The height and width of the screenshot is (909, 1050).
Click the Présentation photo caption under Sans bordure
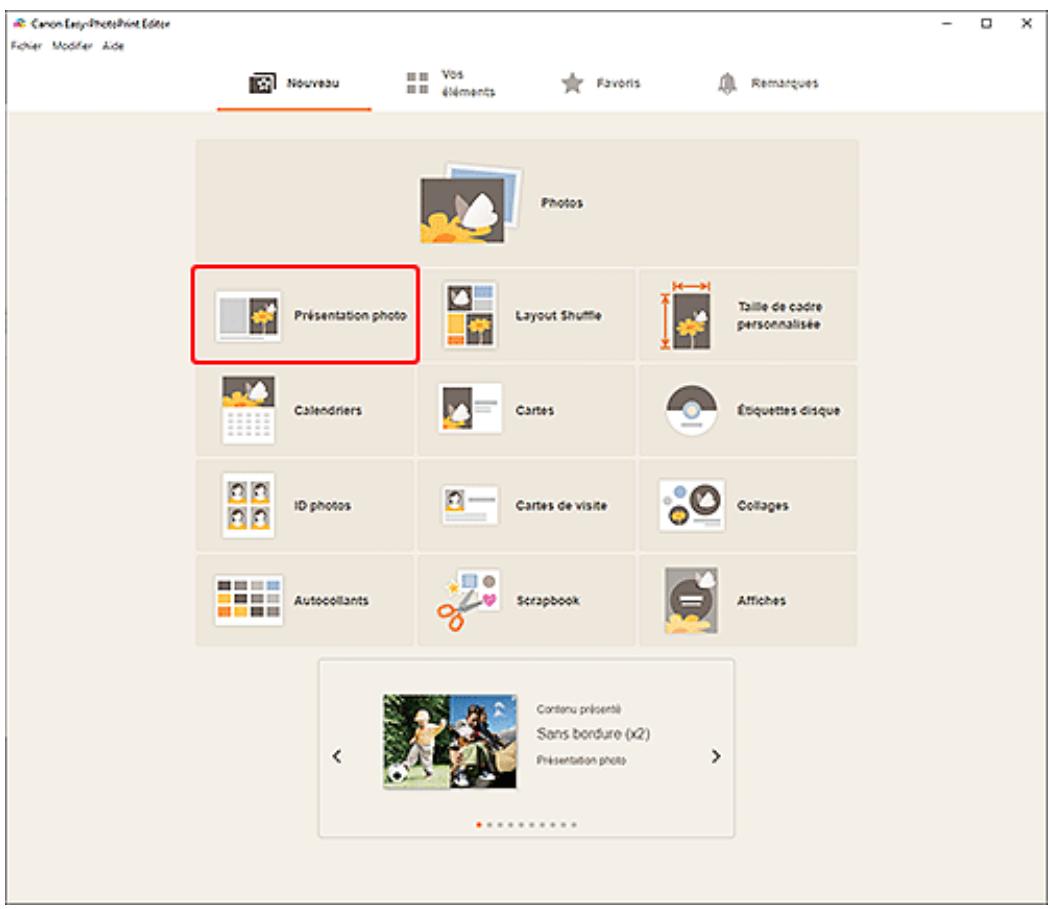[x=581, y=760]
